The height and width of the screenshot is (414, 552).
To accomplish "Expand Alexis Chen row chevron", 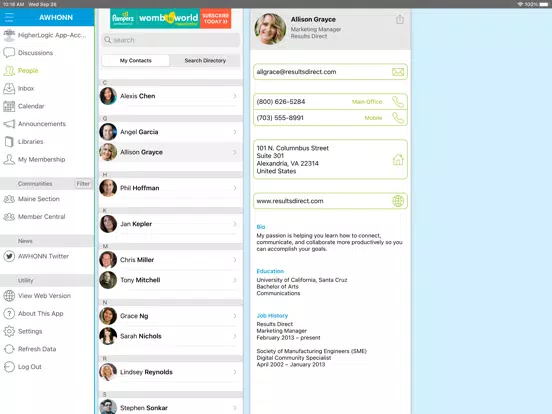I will (235, 96).
